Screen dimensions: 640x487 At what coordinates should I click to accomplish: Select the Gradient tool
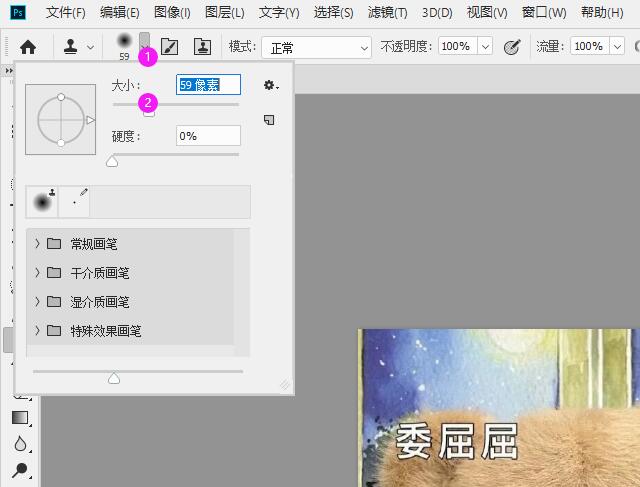(20, 418)
